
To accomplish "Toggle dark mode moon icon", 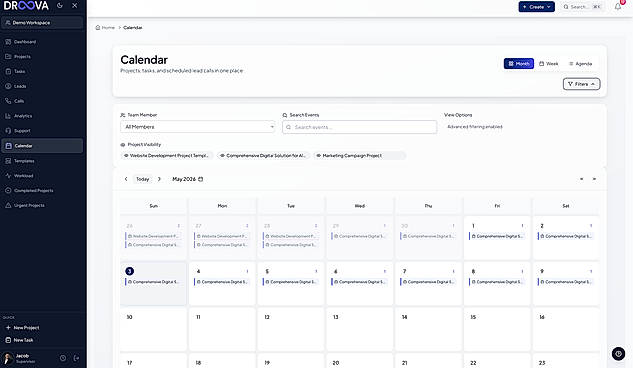I will [60, 6].
